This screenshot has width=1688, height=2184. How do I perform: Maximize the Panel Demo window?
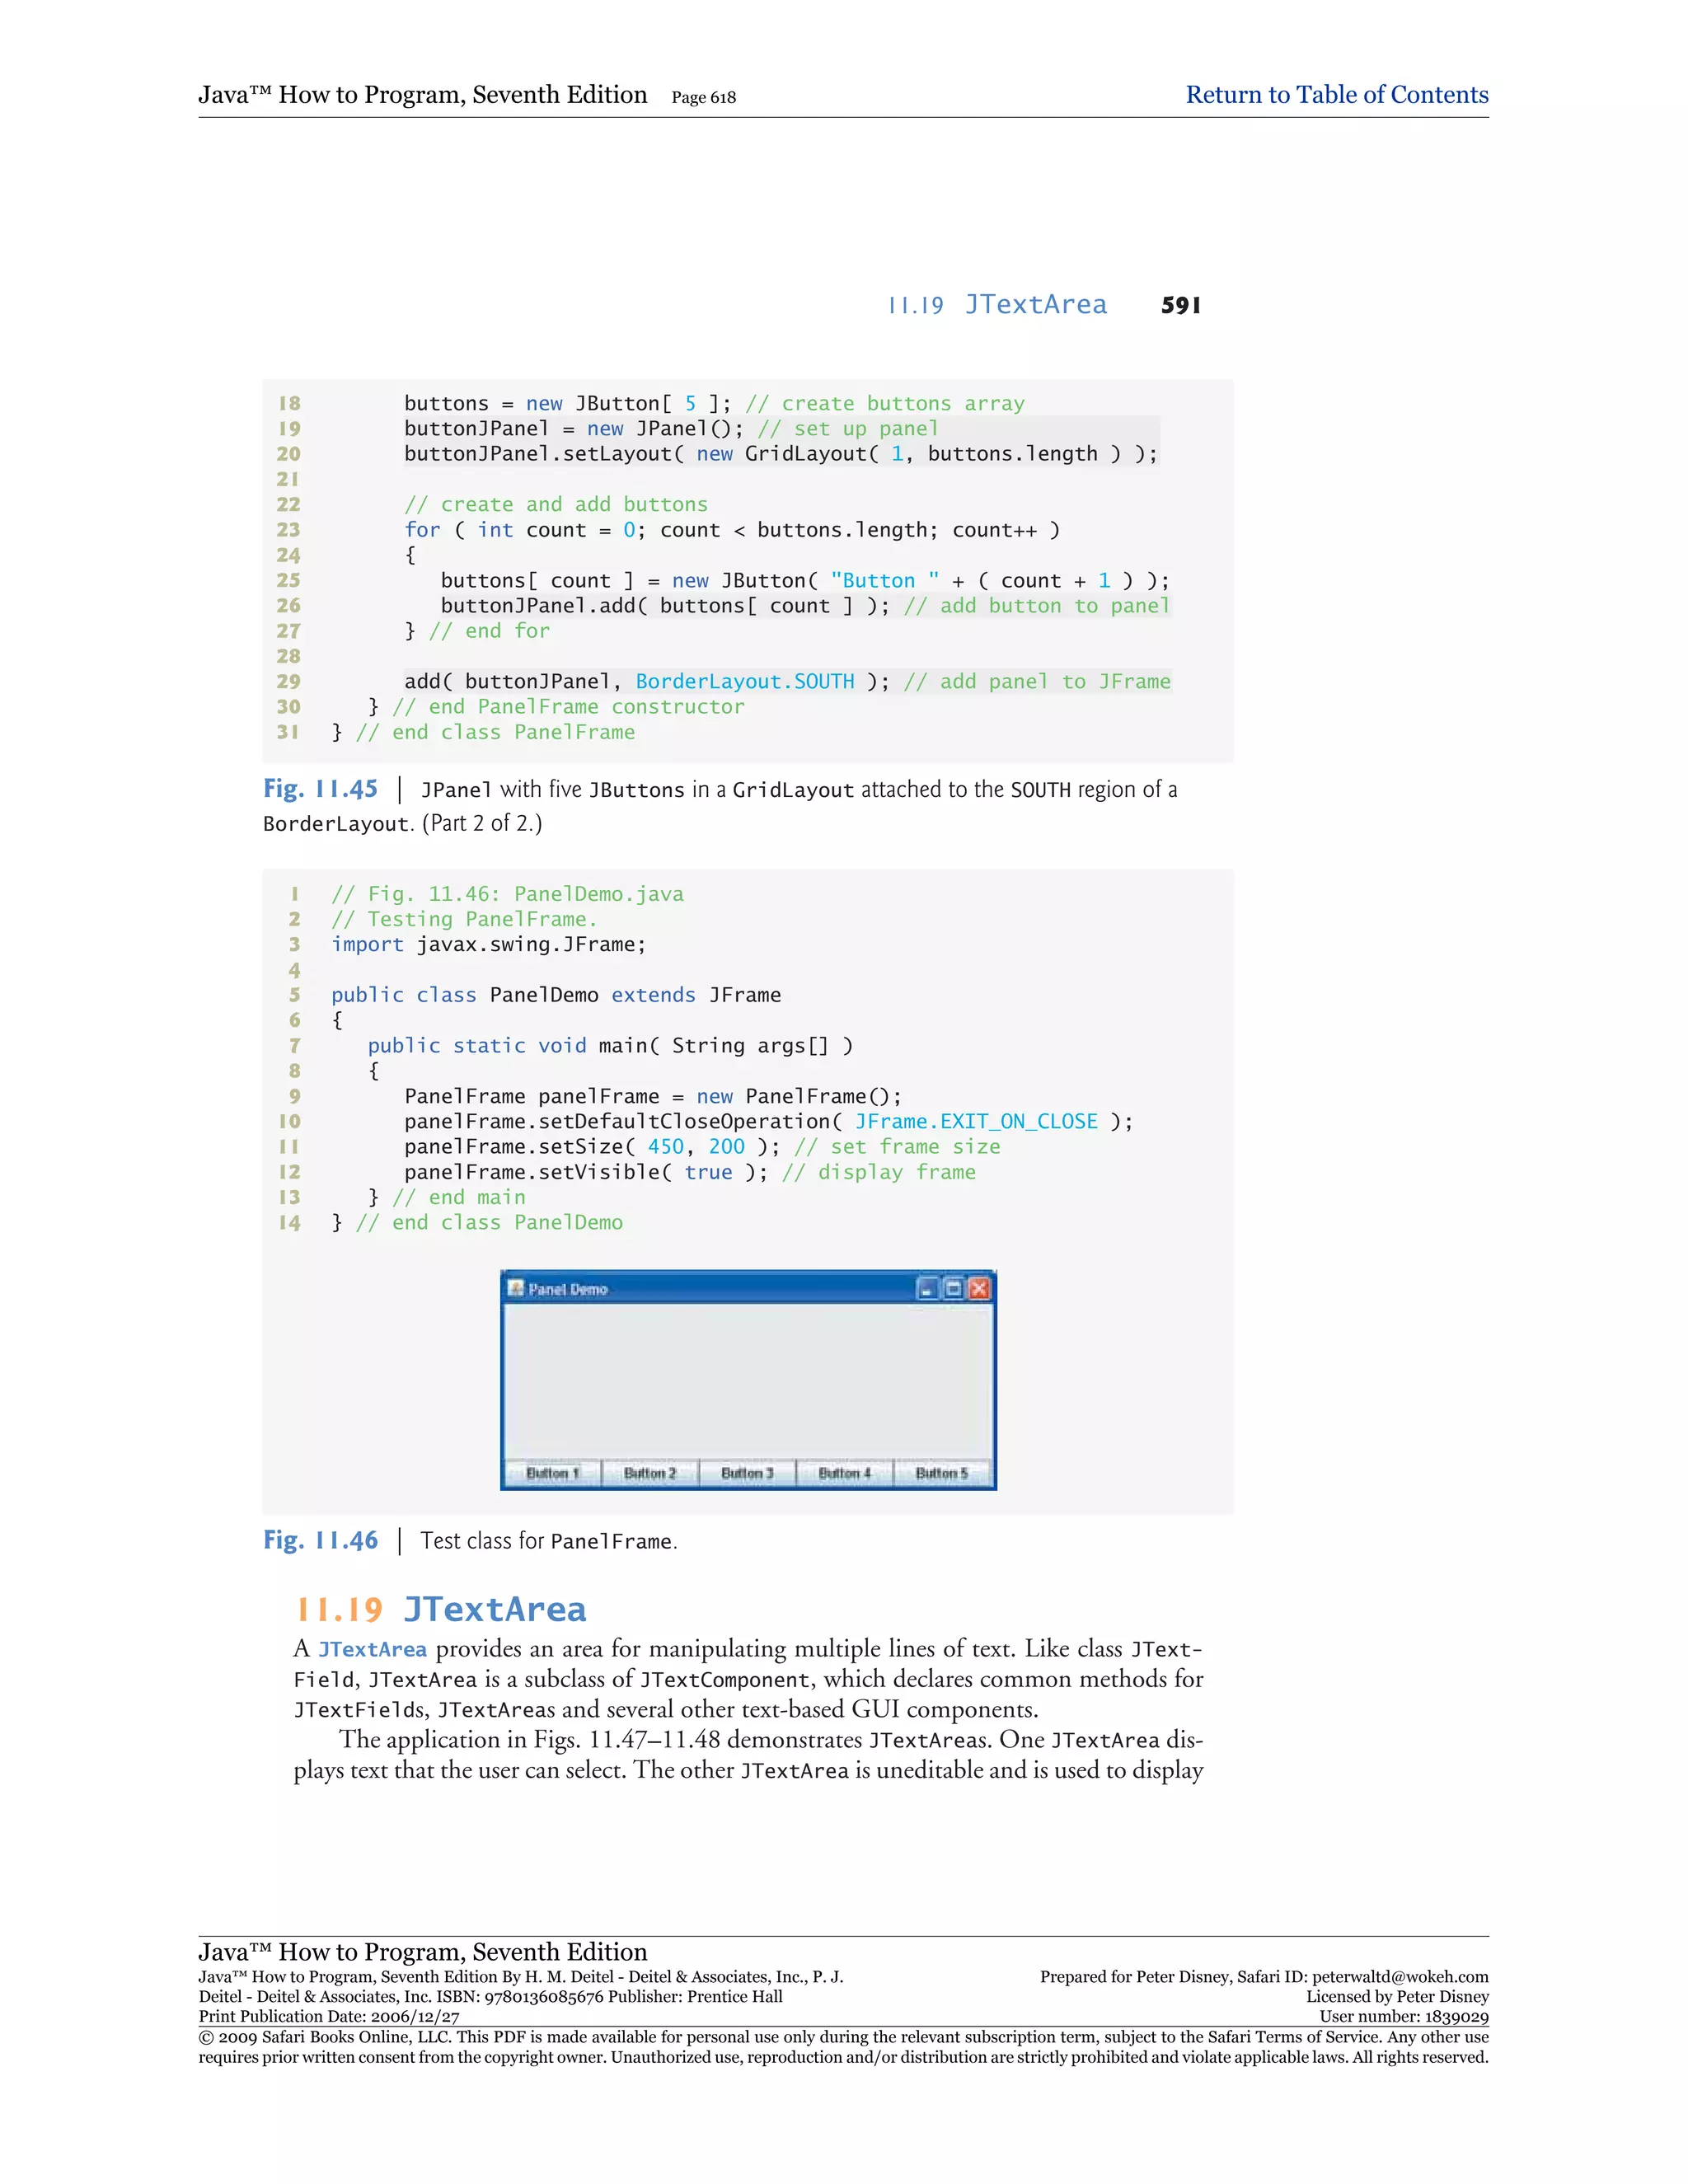click(953, 1288)
